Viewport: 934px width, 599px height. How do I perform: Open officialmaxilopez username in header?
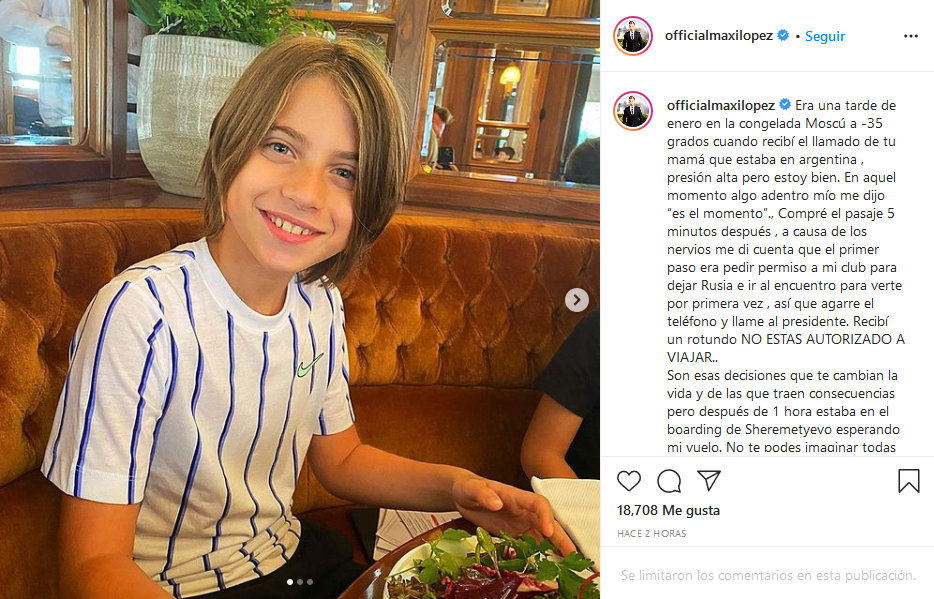pos(718,36)
